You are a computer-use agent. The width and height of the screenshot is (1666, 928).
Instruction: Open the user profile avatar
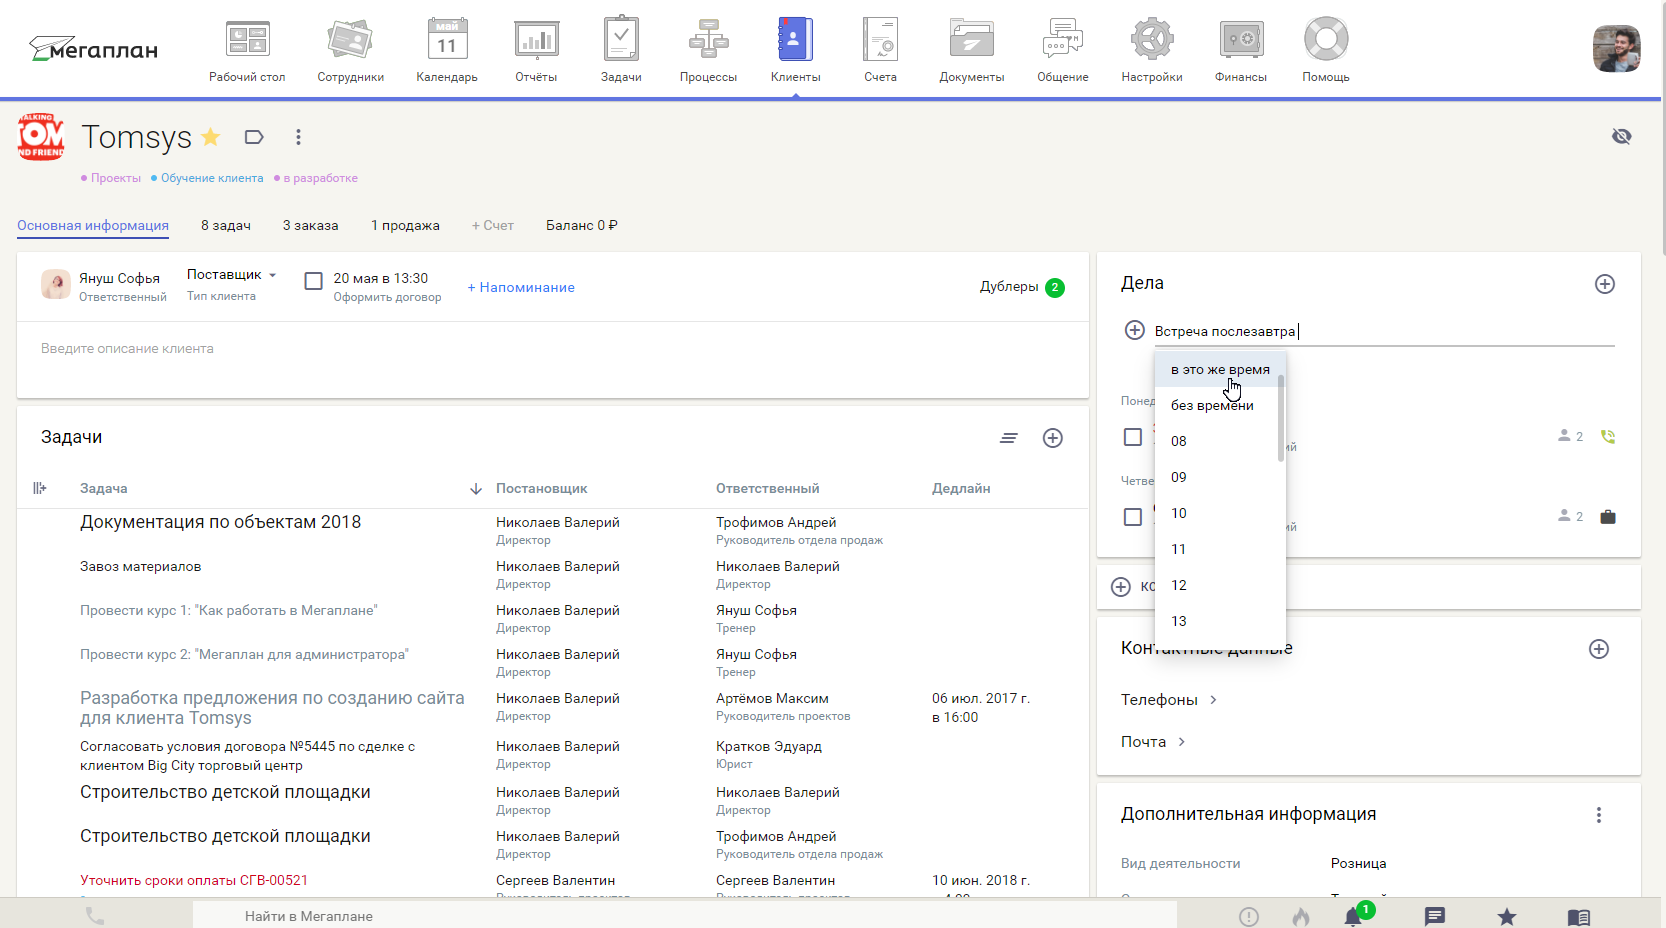[x=1616, y=49]
